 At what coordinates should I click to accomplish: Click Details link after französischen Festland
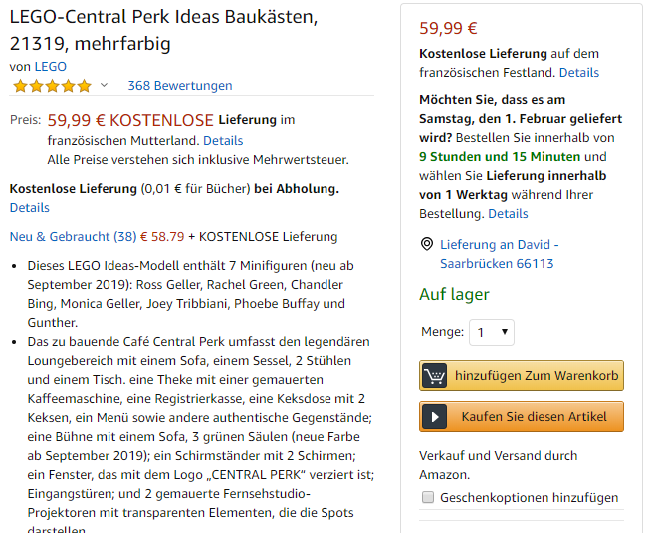point(579,72)
